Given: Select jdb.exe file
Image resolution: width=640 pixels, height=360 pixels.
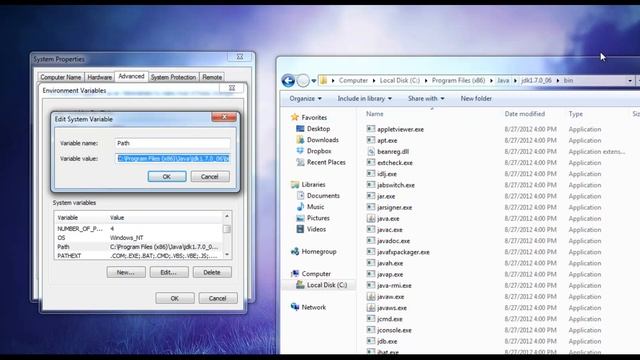Looking at the screenshot, I should point(387,341).
